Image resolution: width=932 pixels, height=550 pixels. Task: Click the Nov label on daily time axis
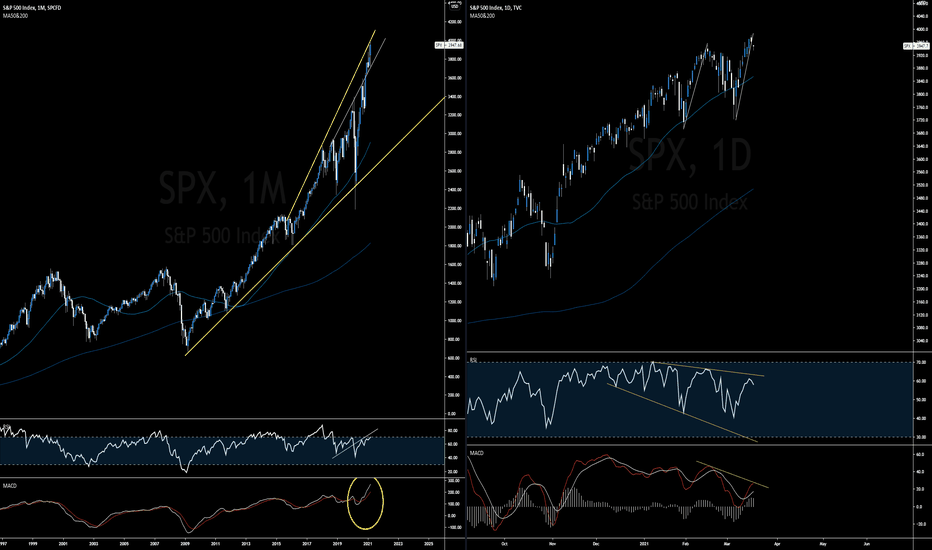pos(552,543)
